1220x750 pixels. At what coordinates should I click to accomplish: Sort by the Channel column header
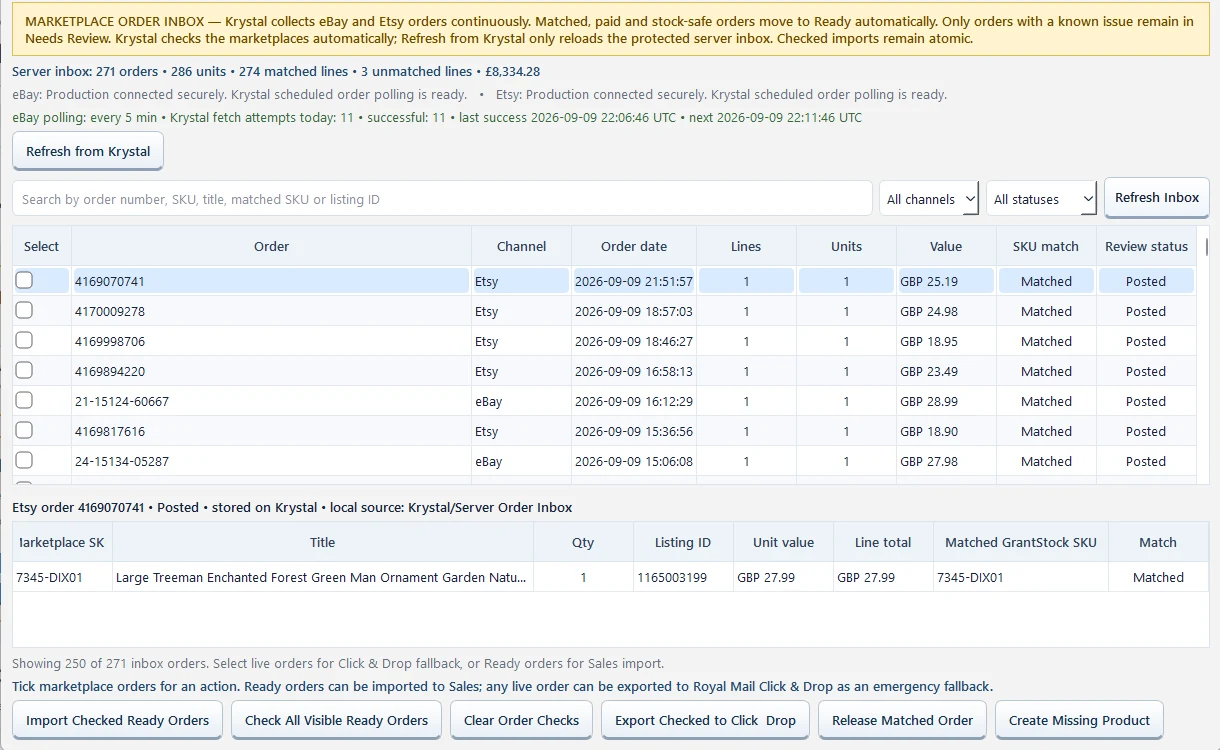(x=521, y=246)
